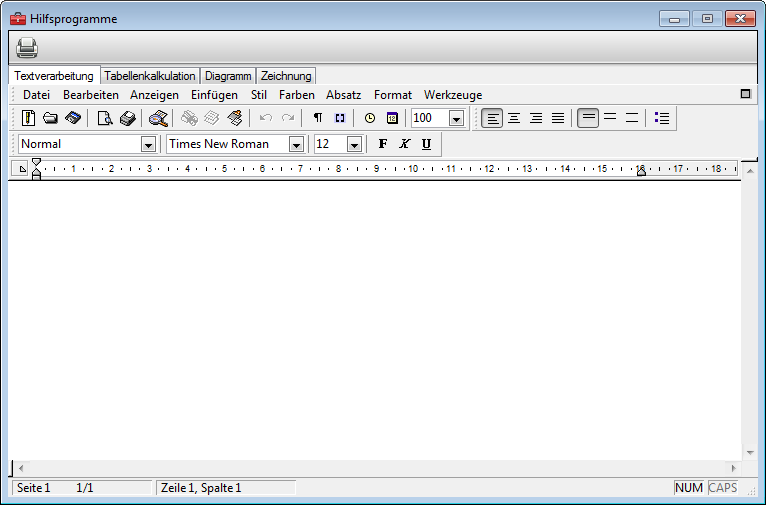The width and height of the screenshot is (766, 505).
Task: Click the right margin marker on the ruler
Action: 641,170
